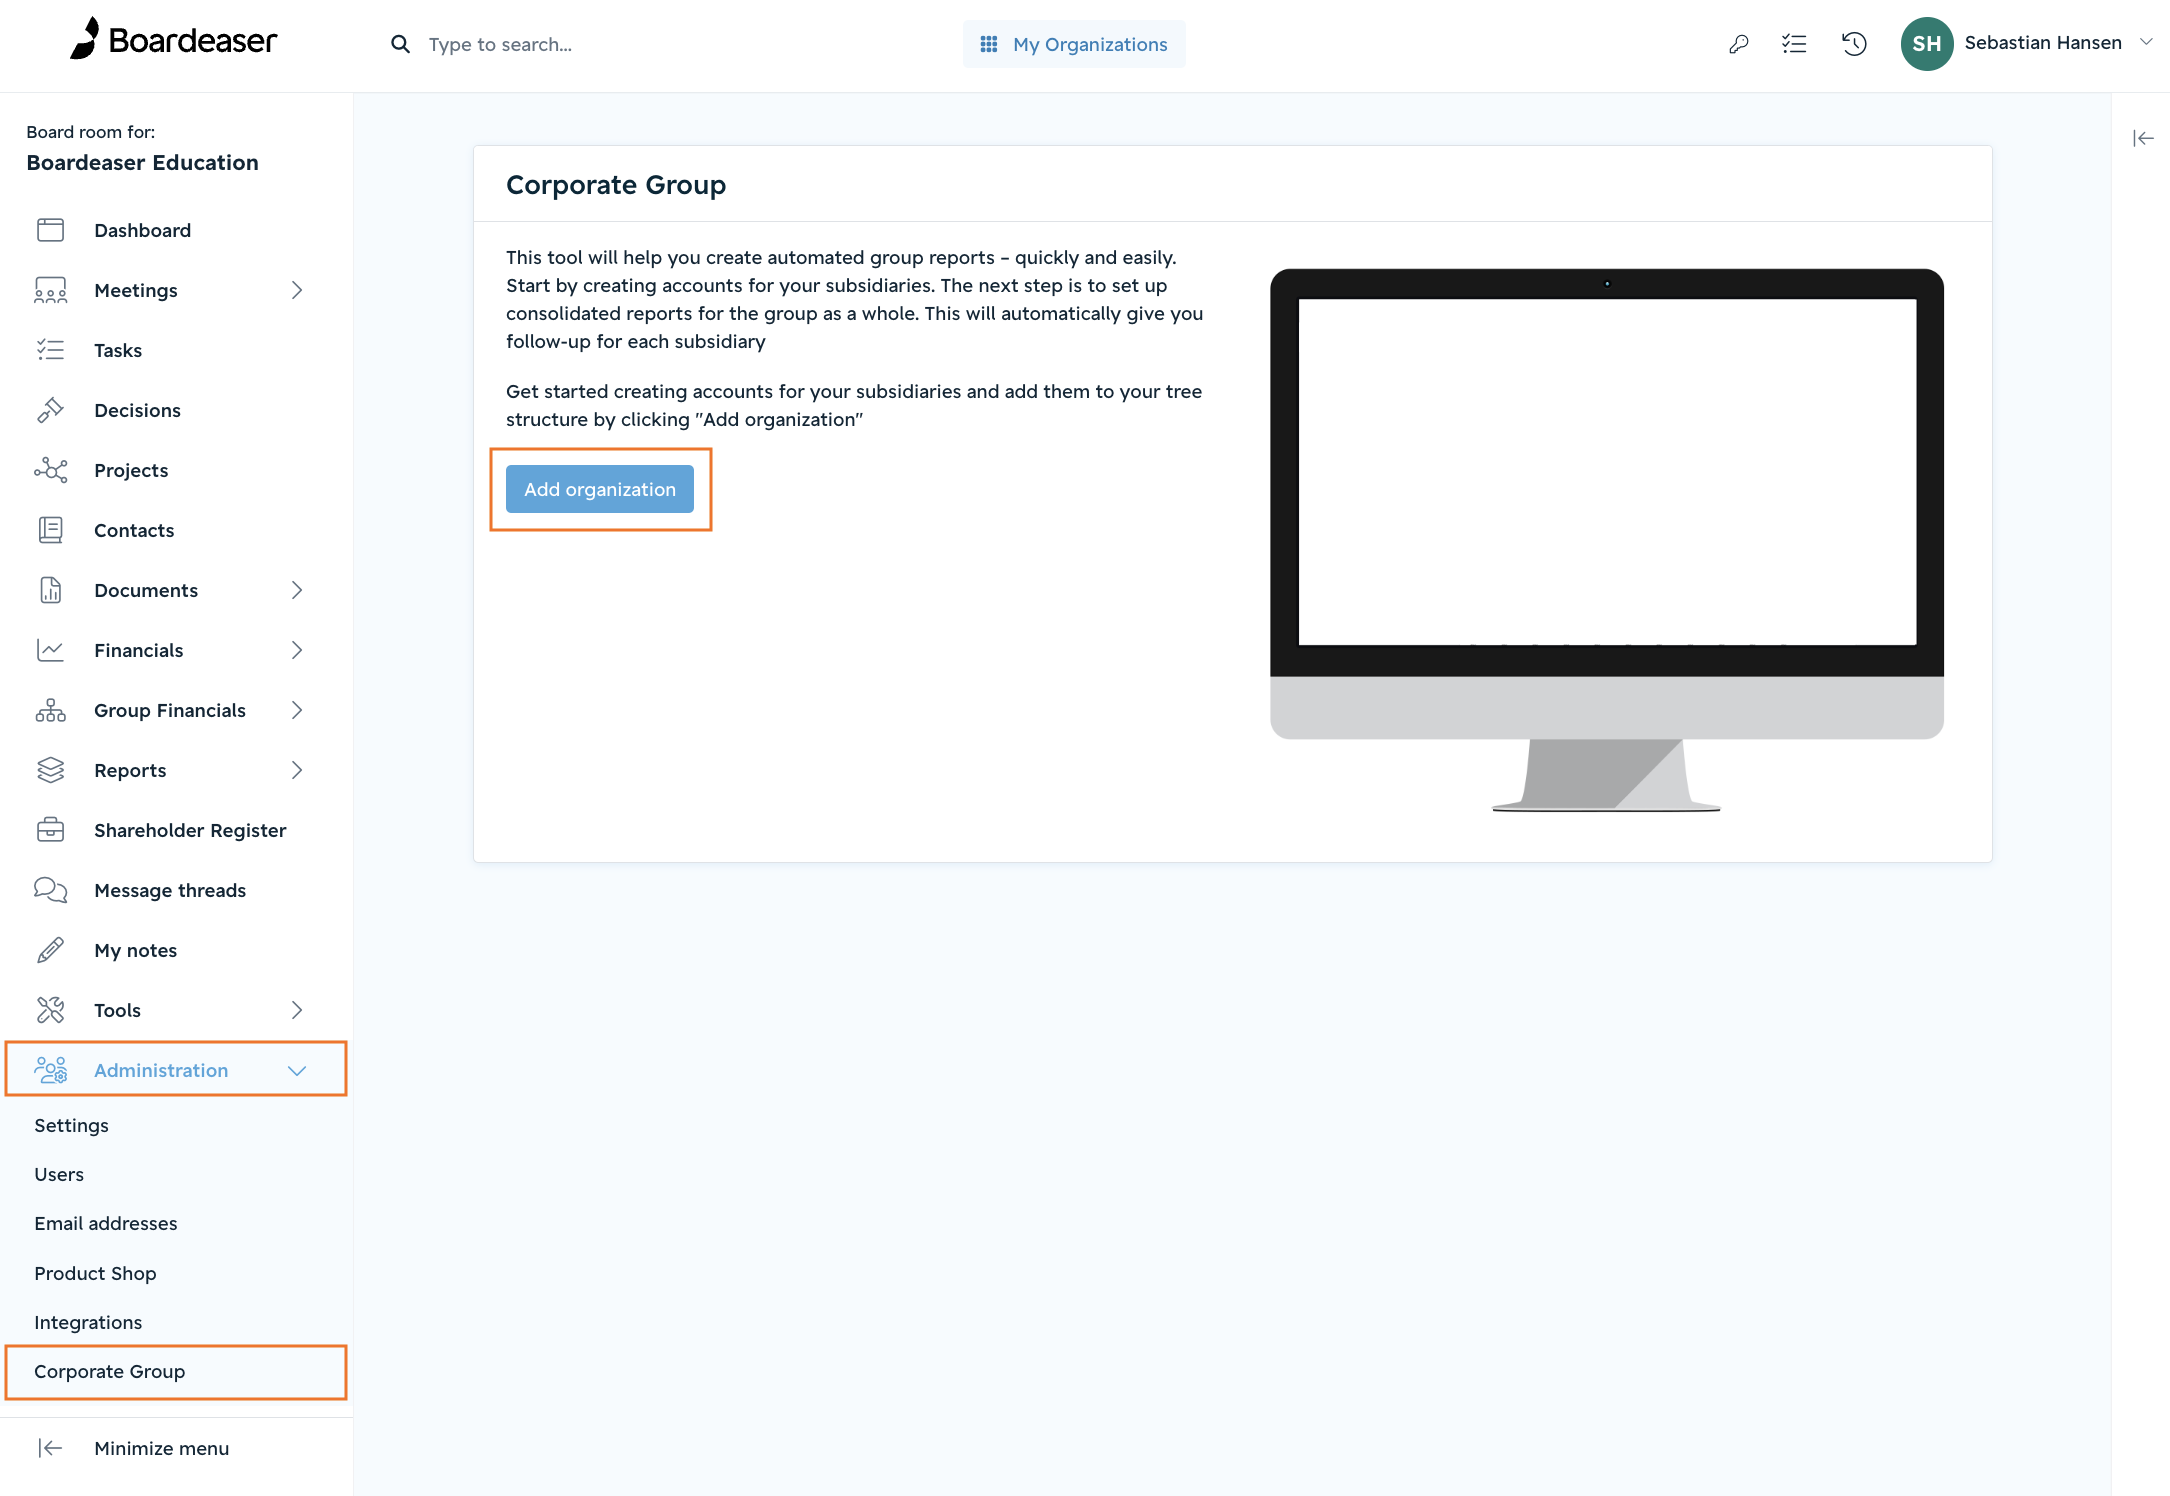Expand the Tools submenu chevron
This screenshot has height=1496, width=2170.
click(297, 1010)
